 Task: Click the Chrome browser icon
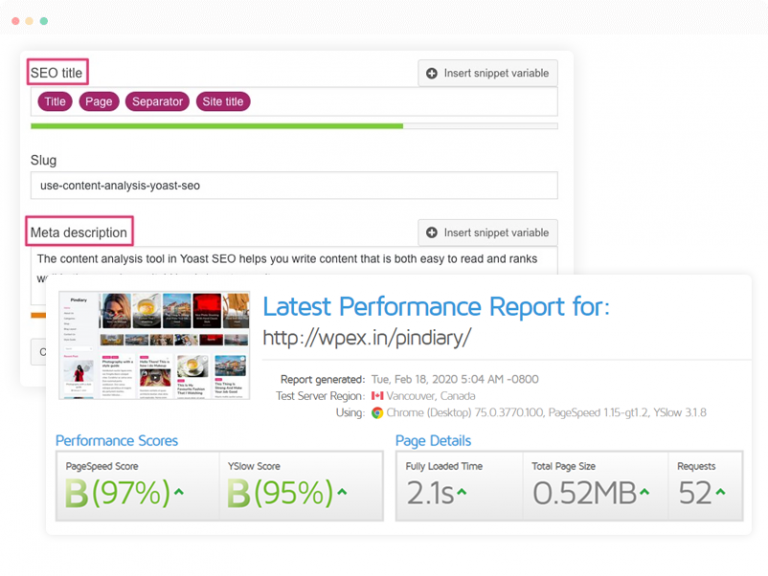[x=377, y=413]
